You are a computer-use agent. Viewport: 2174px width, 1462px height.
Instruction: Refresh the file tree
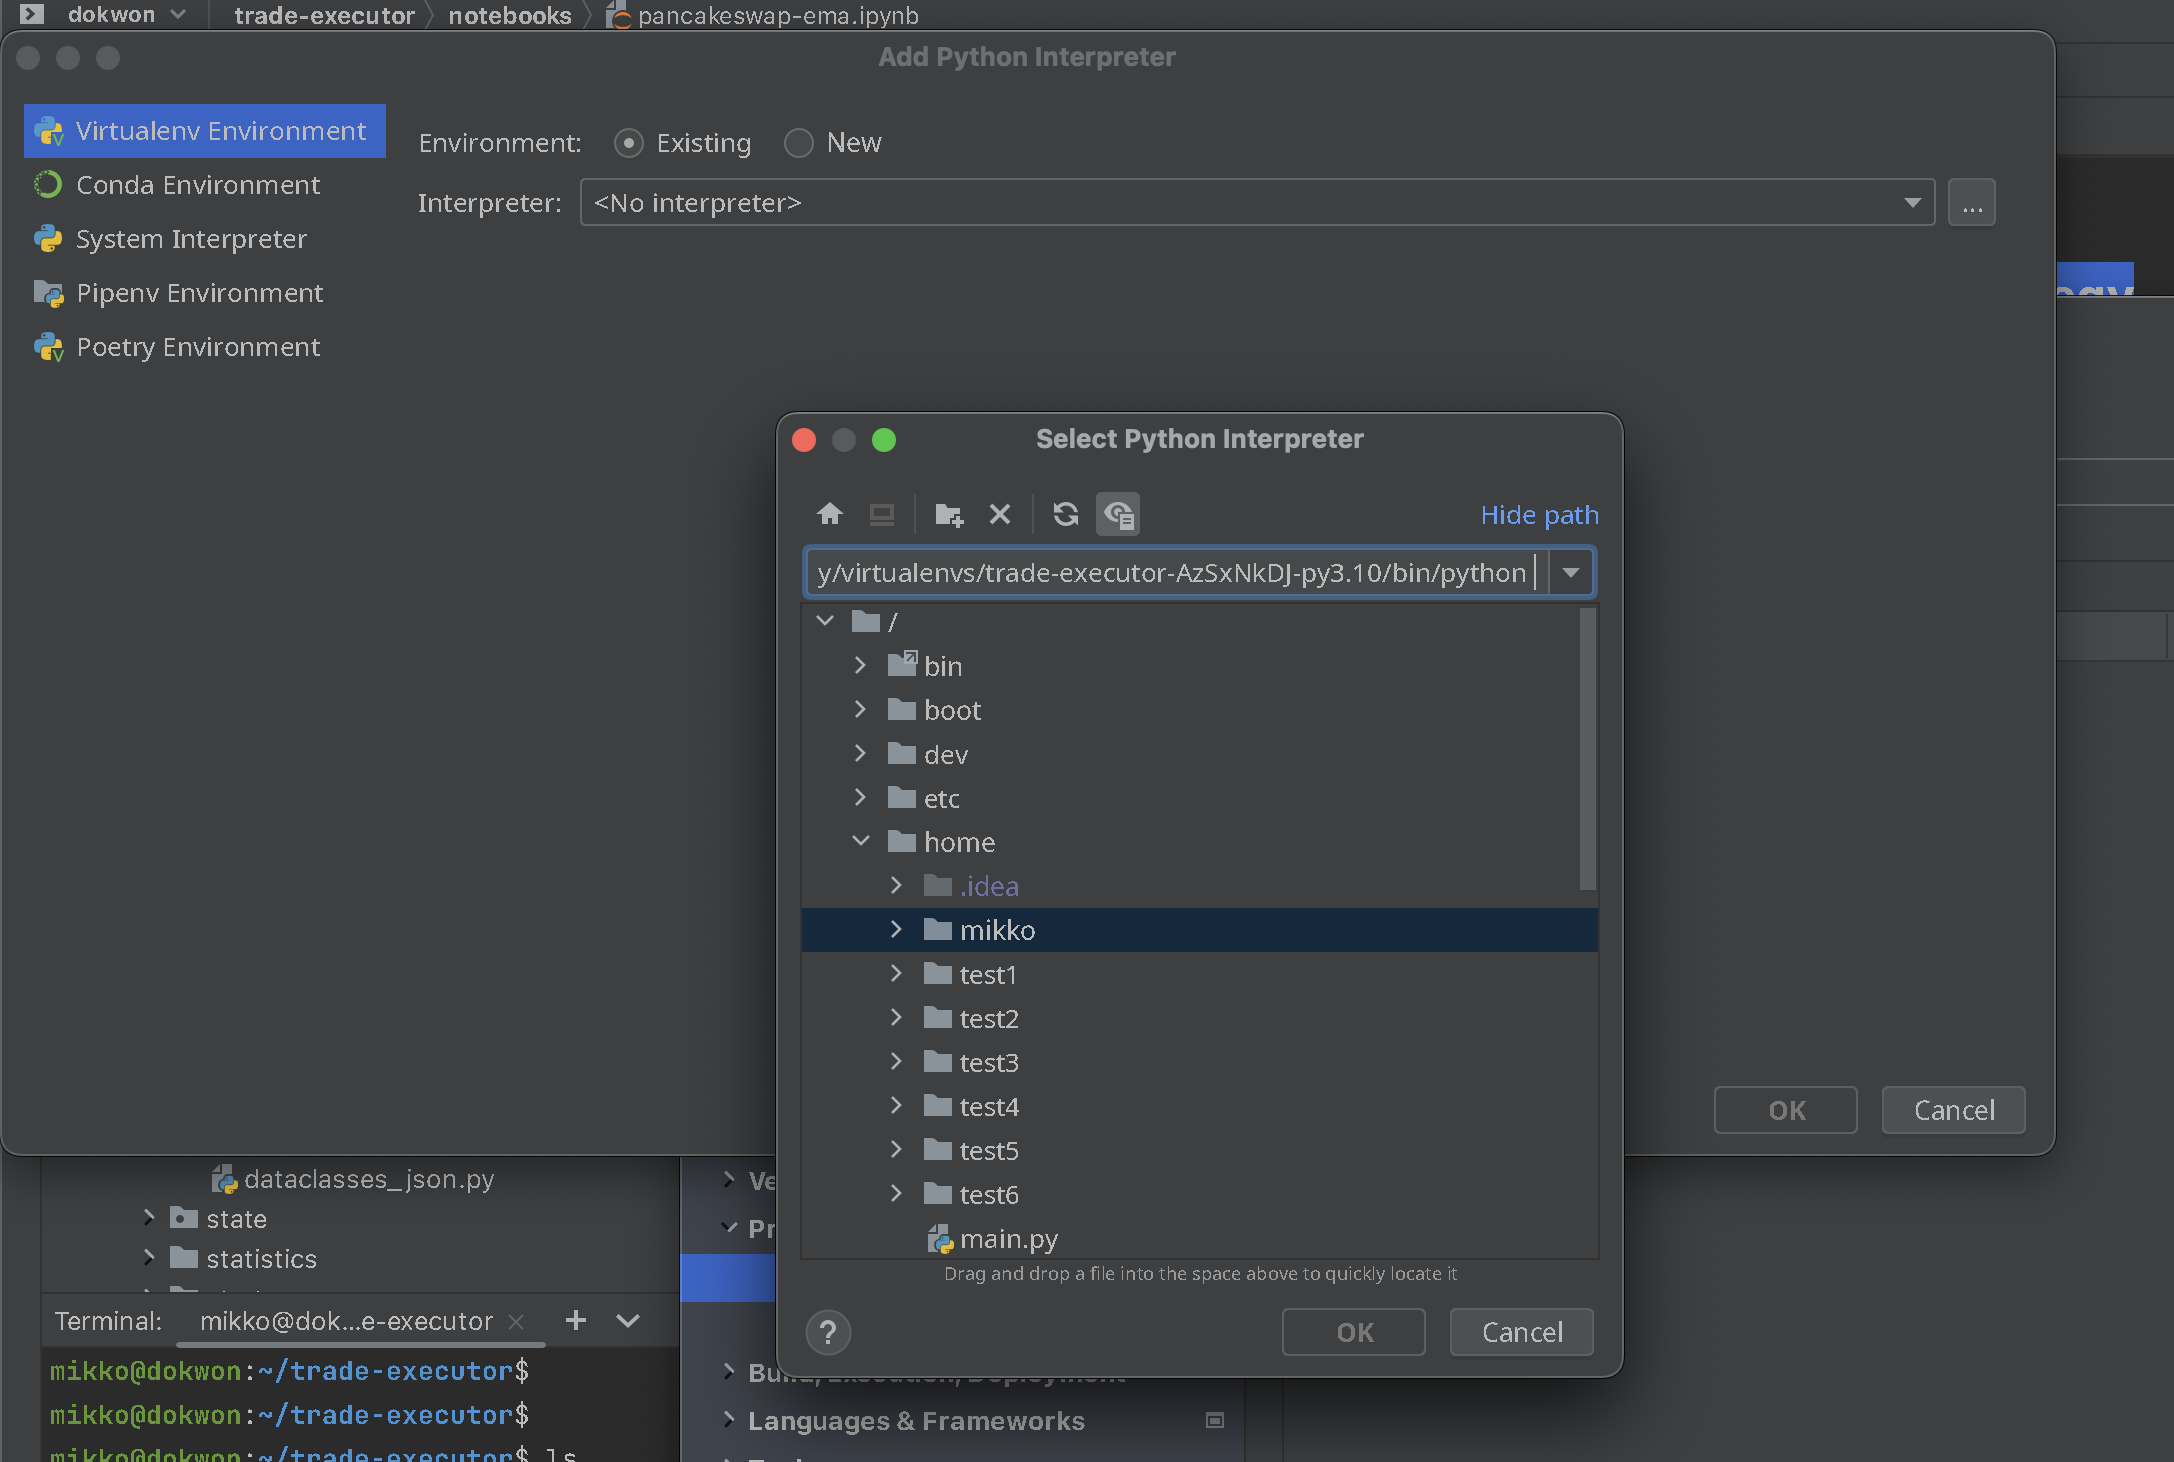point(1065,514)
